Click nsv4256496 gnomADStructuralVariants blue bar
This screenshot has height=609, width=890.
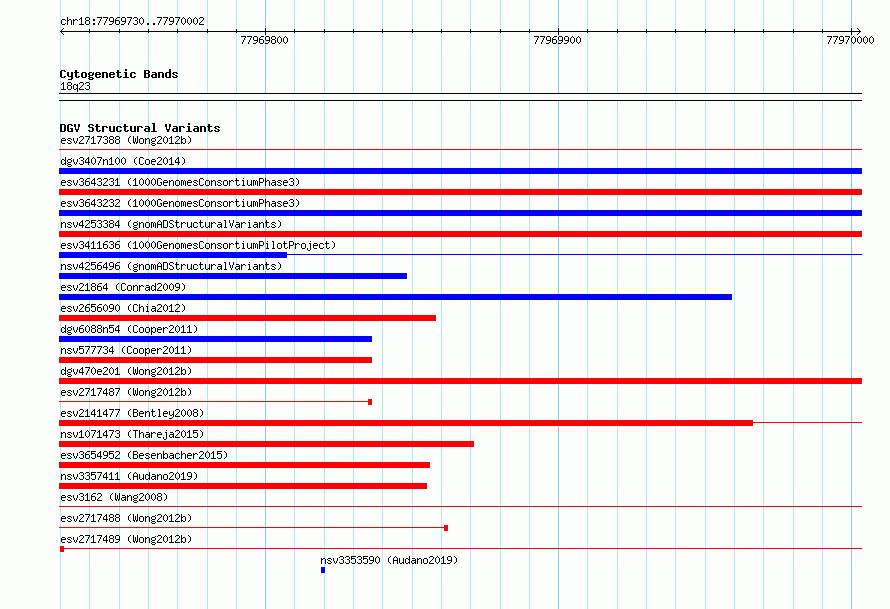[233, 276]
